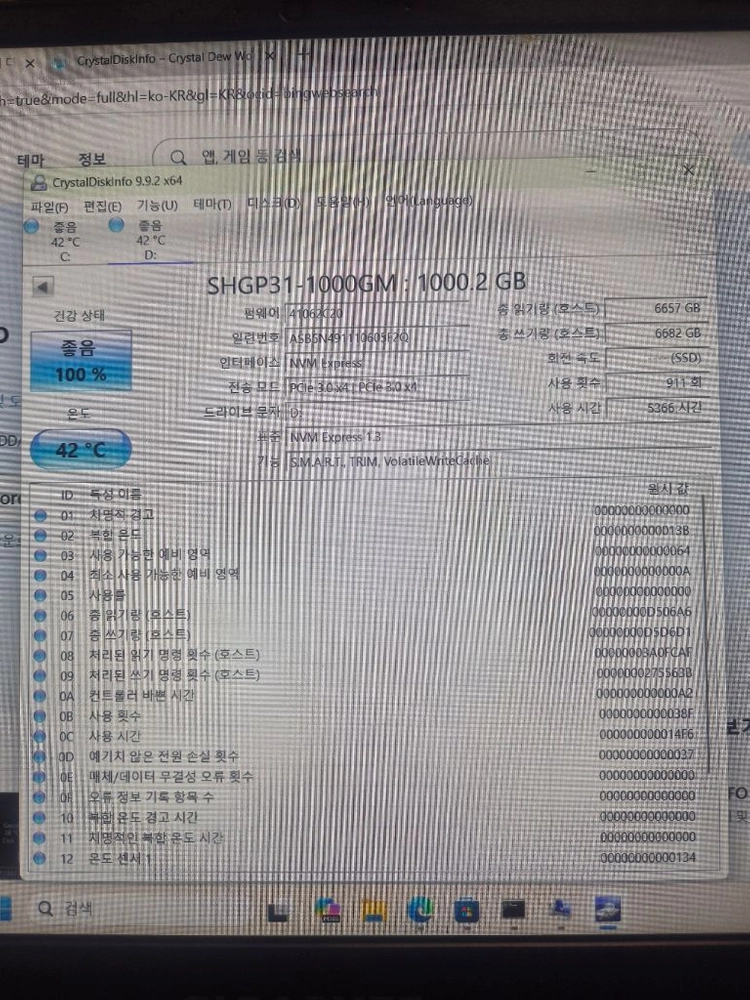Click the status circle for 01 치명적 경고
The image size is (750, 1000).
[40, 515]
